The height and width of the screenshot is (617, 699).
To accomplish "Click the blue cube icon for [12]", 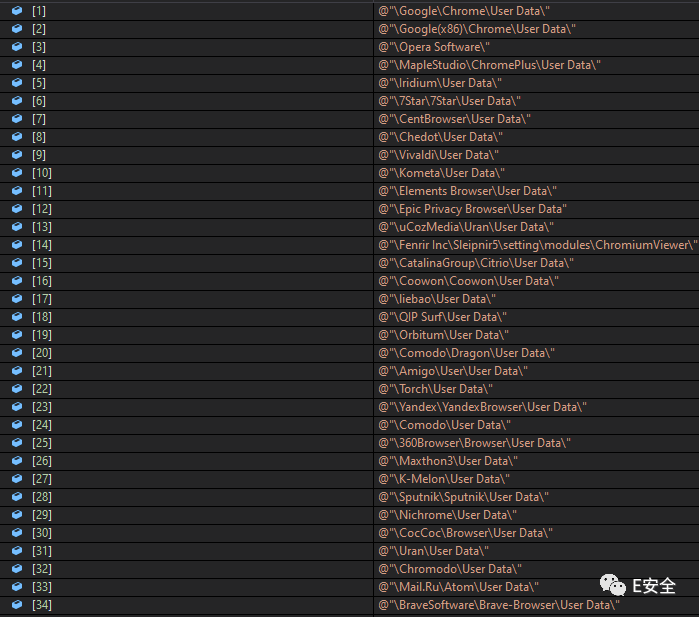I will click(17, 209).
